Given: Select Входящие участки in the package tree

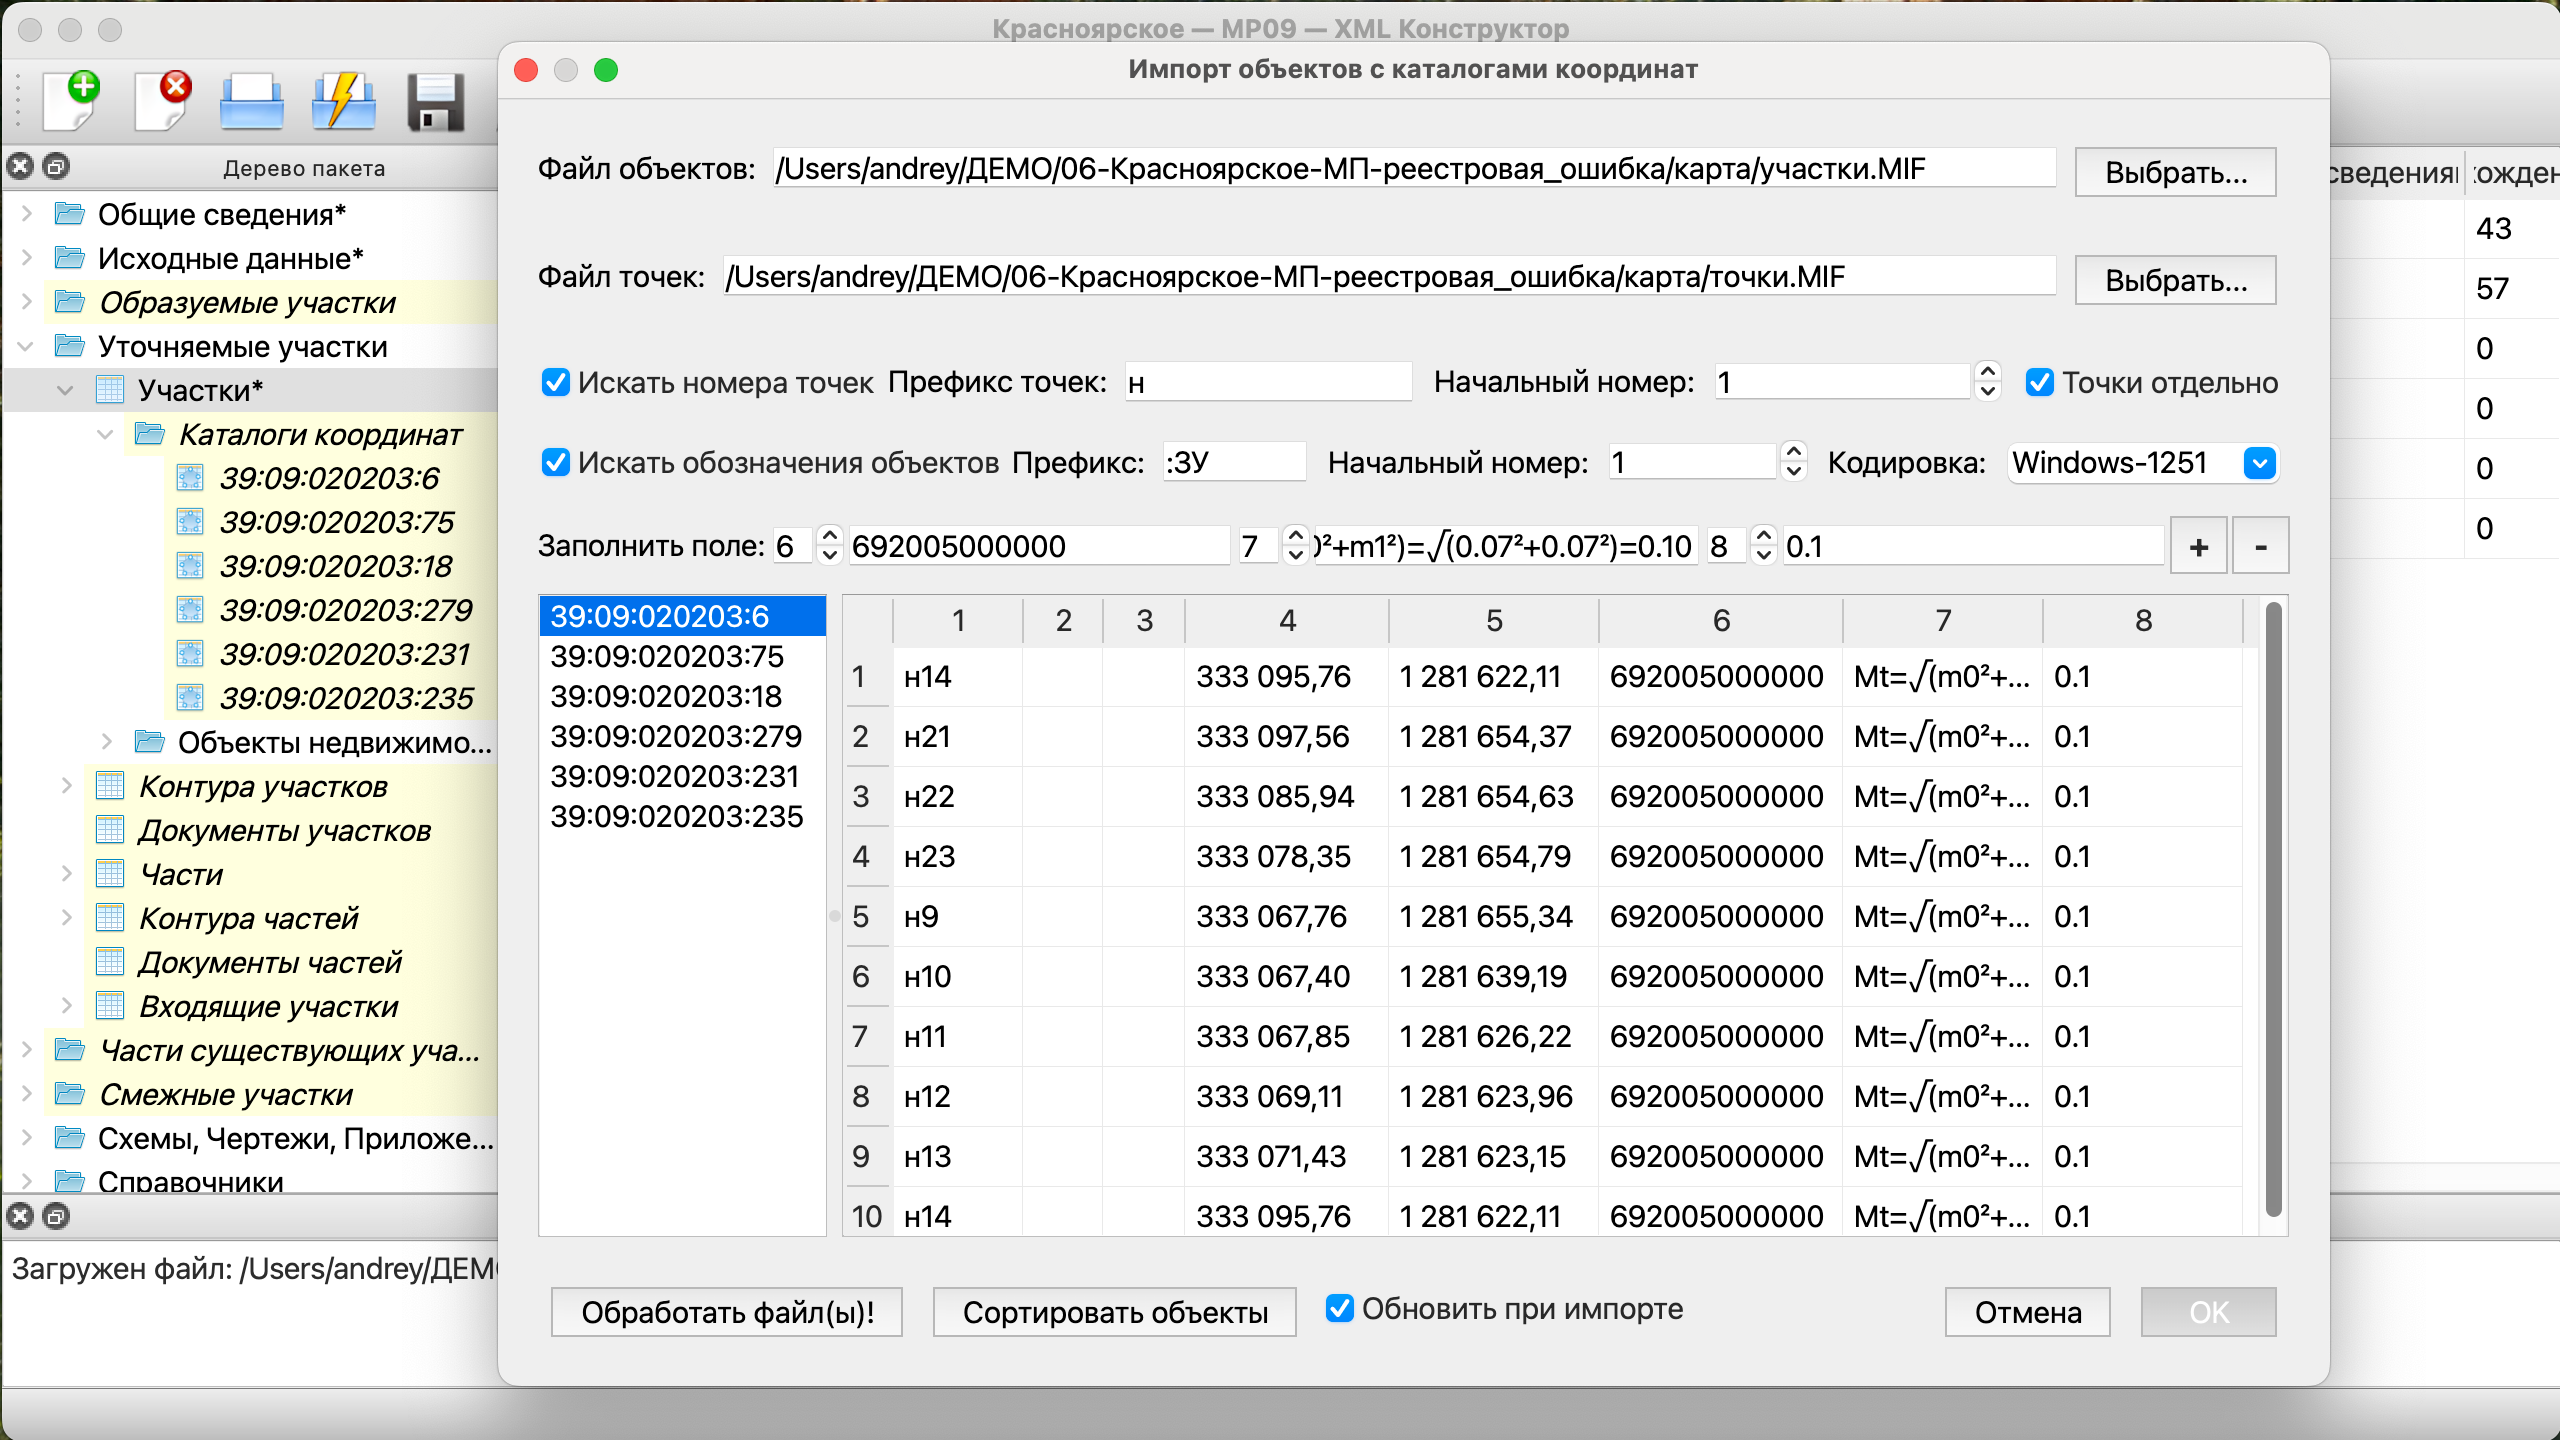Looking at the screenshot, I should [268, 1006].
